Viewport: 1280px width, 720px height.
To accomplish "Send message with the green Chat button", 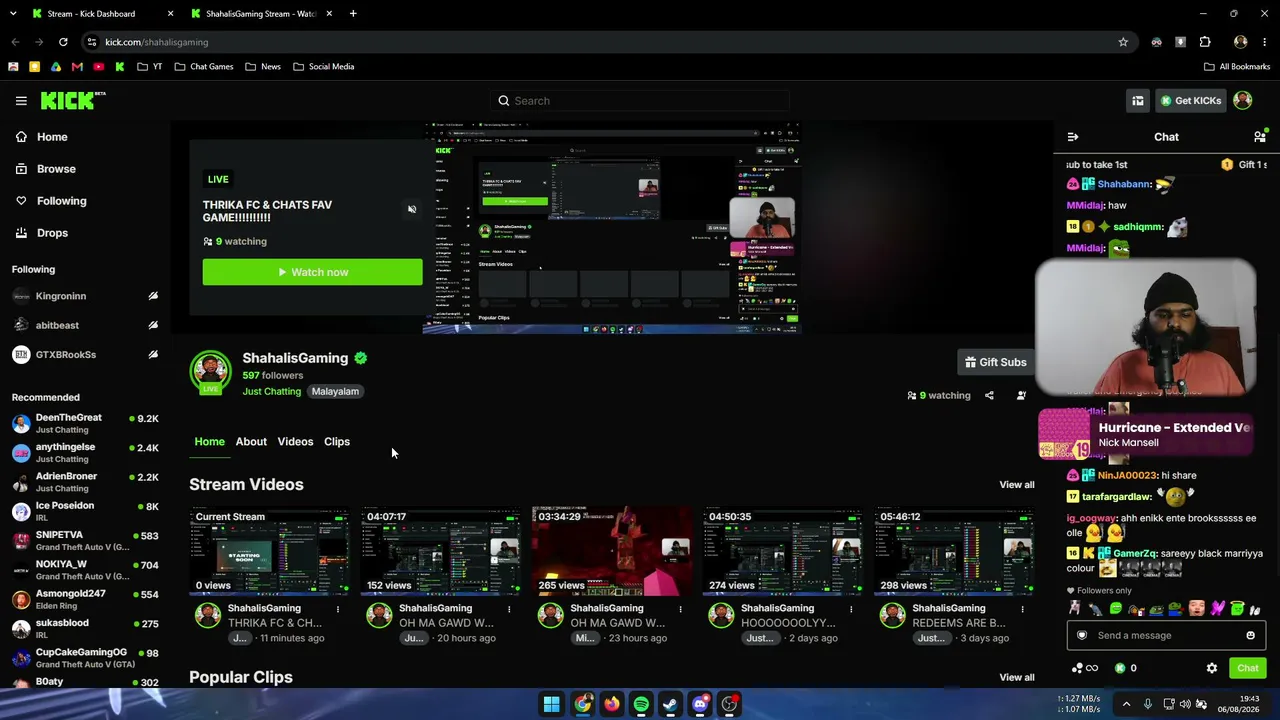I will tap(1247, 668).
